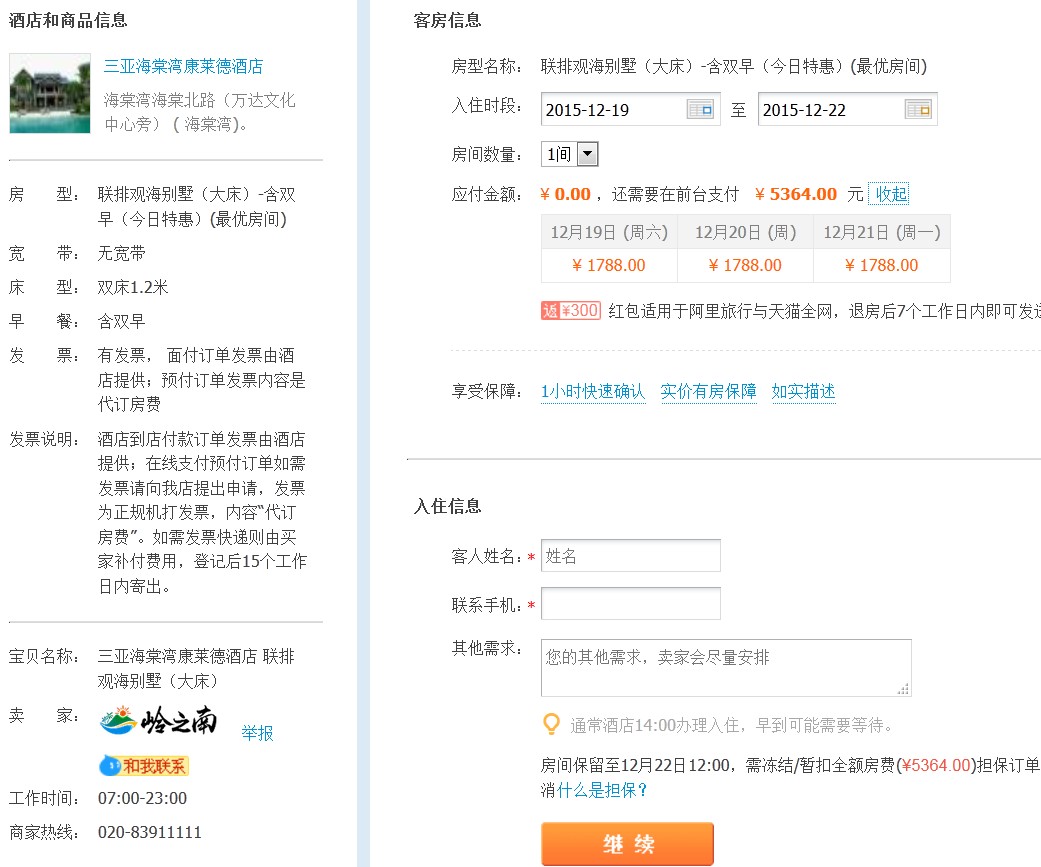1041x867 pixels.
Task: Click the 和我联系 chat icon
Action: click(x=144, y=766)
